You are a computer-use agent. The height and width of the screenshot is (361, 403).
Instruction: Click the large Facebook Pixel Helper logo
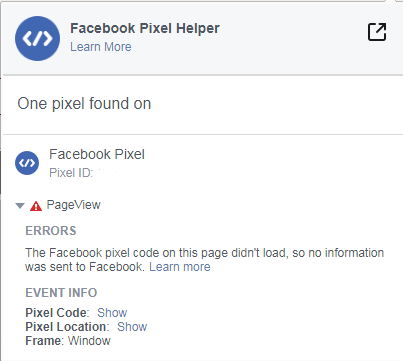click(x=37, y=38)
